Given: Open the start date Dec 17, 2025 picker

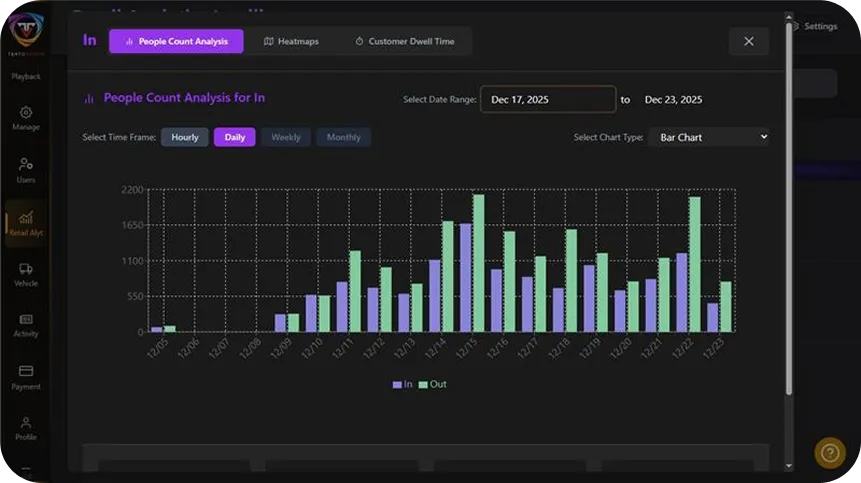Looking at the screenshot, I should coord(547,100).
